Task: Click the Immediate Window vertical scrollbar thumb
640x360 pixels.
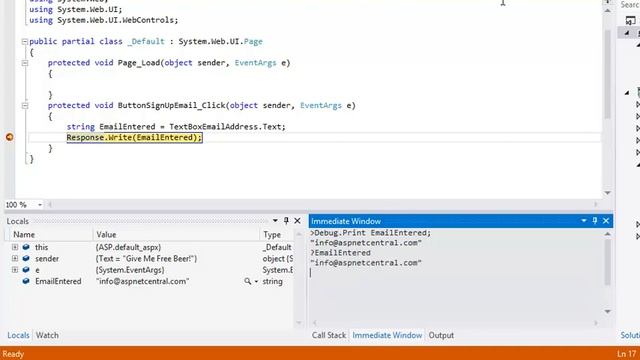Action: pos(608,262)
